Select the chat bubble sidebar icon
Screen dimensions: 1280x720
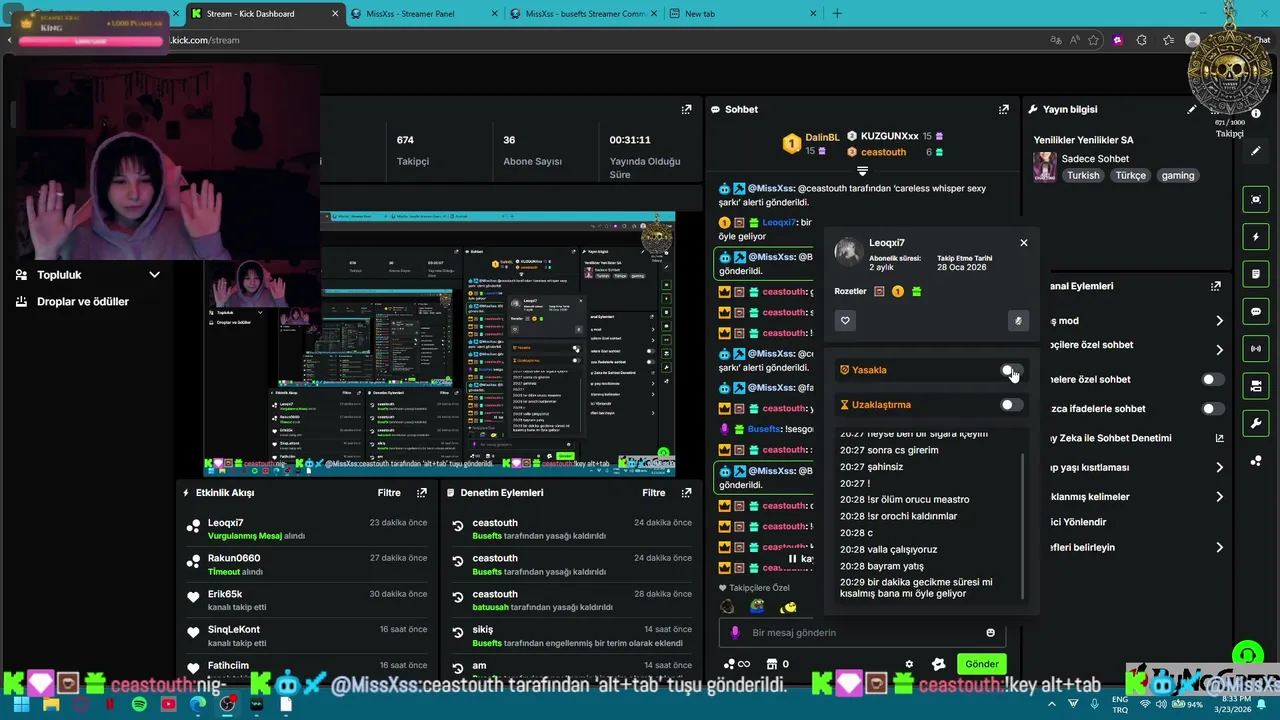[x=1256, y=312]
